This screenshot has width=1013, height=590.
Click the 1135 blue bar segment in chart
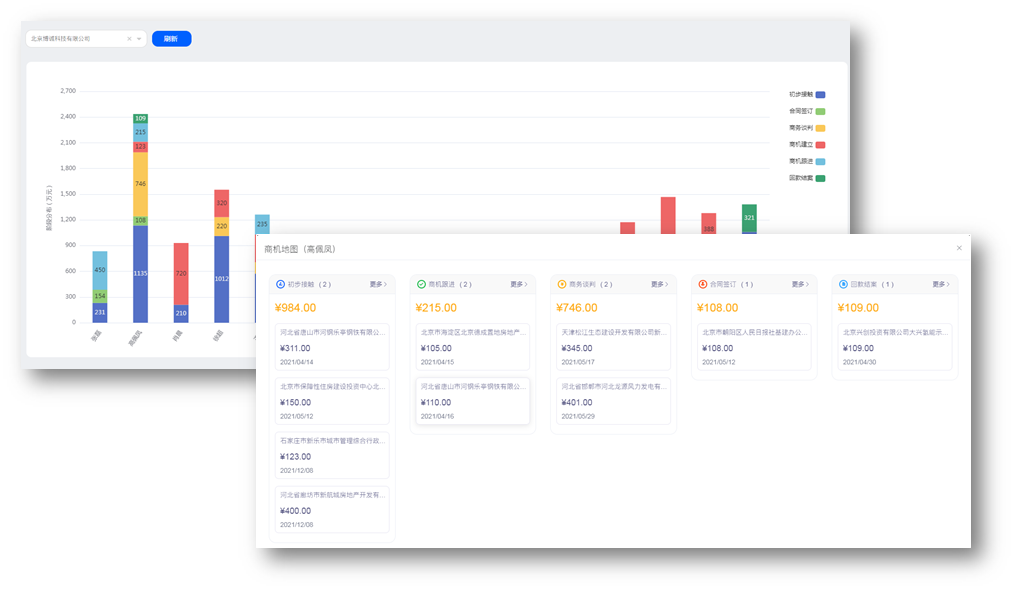[140, 273]
